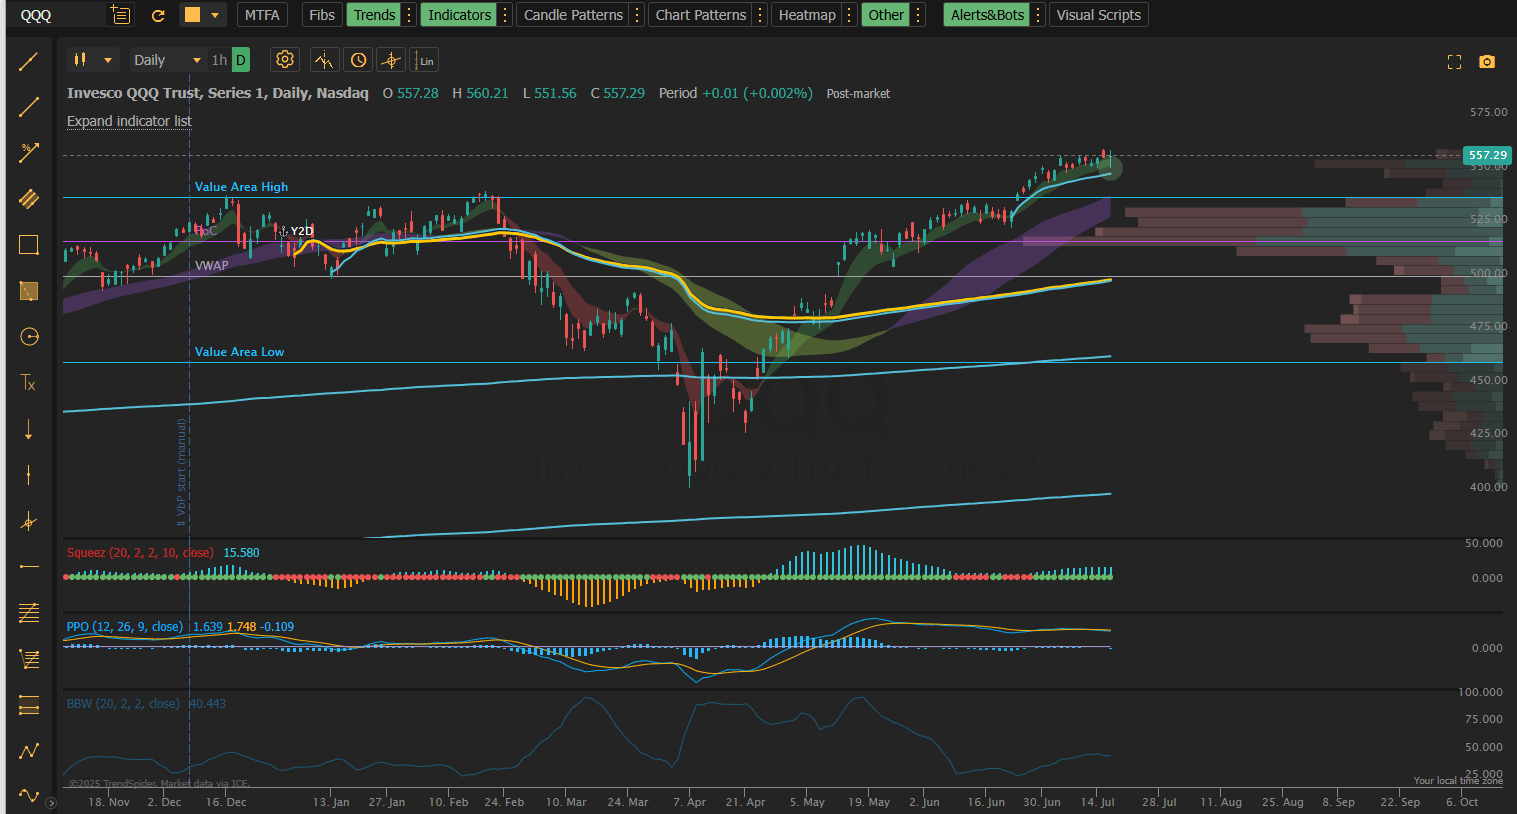Select the filled price range box tool
The width and height of the screenshot is (1517, 814).
point(29,291)
